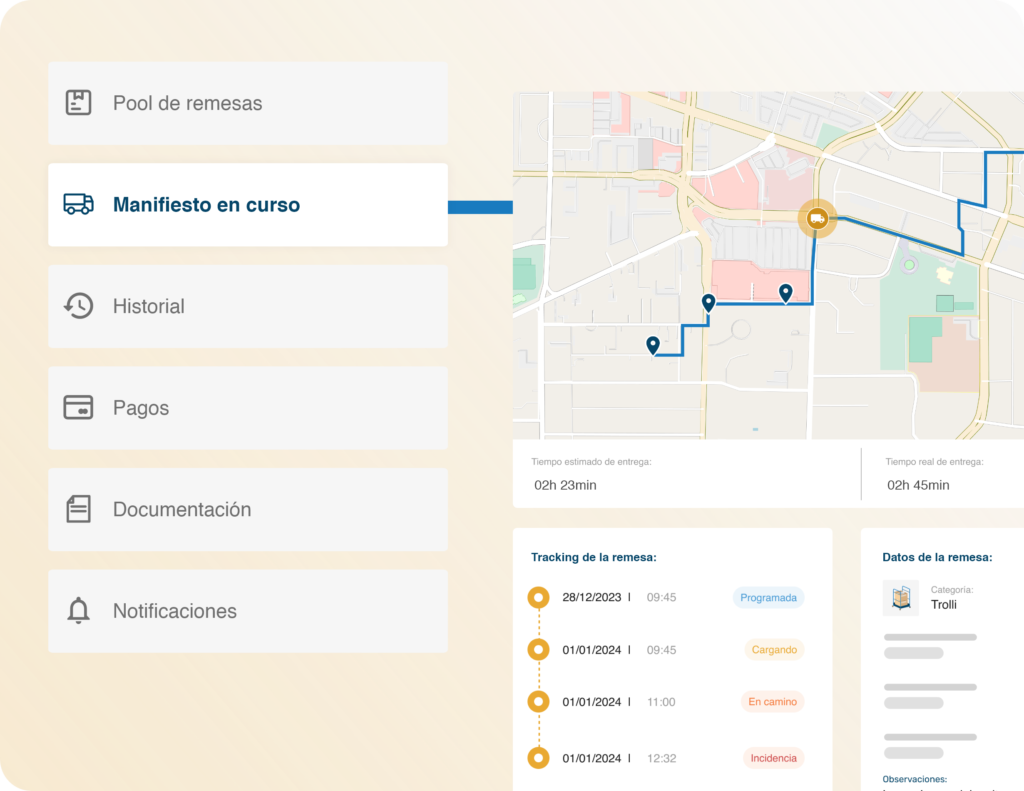
Task: Open the Pool de remesas menu item
Action: coord(247,103)
